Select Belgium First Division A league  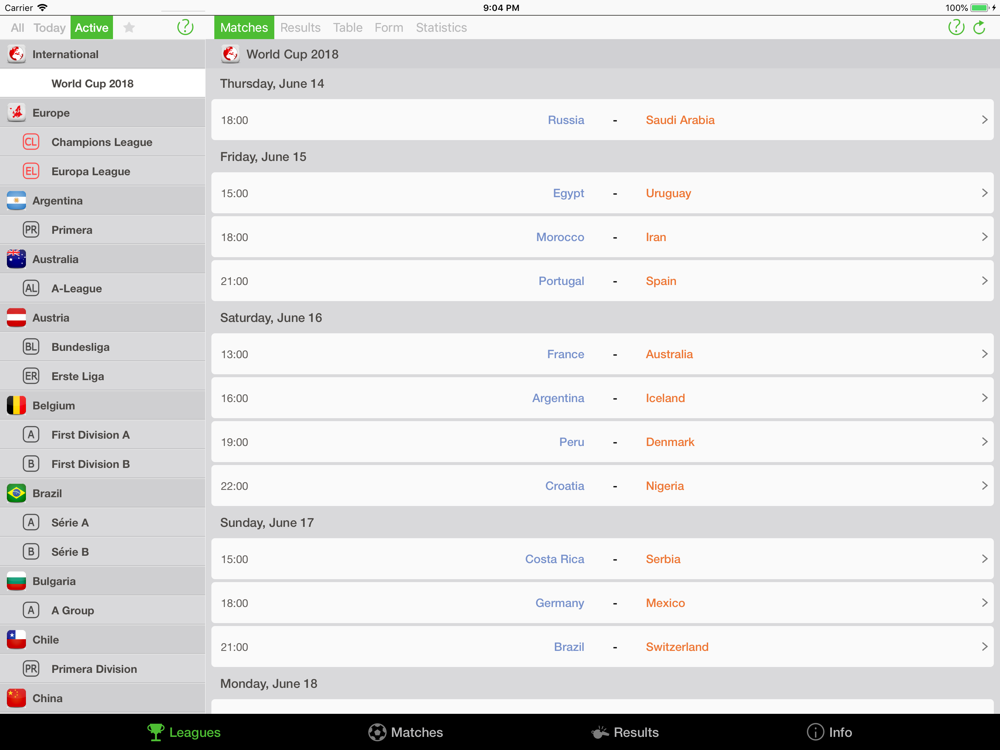coord(103,434)
